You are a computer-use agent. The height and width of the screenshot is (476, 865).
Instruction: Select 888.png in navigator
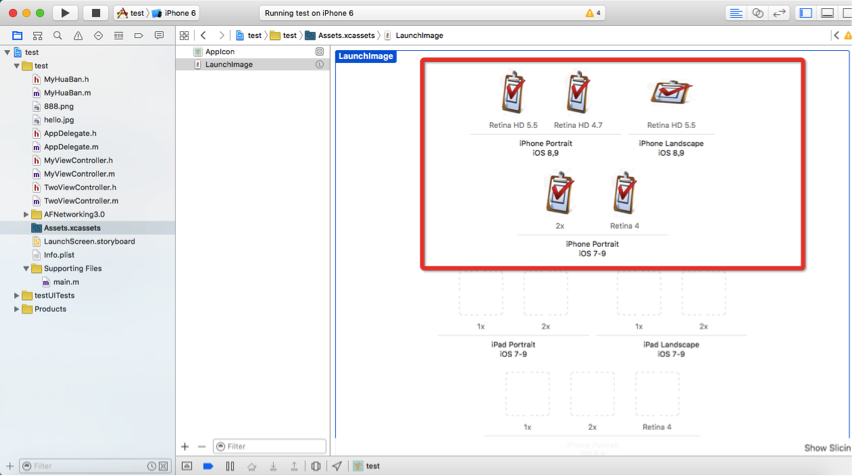[x=58, y=106]
